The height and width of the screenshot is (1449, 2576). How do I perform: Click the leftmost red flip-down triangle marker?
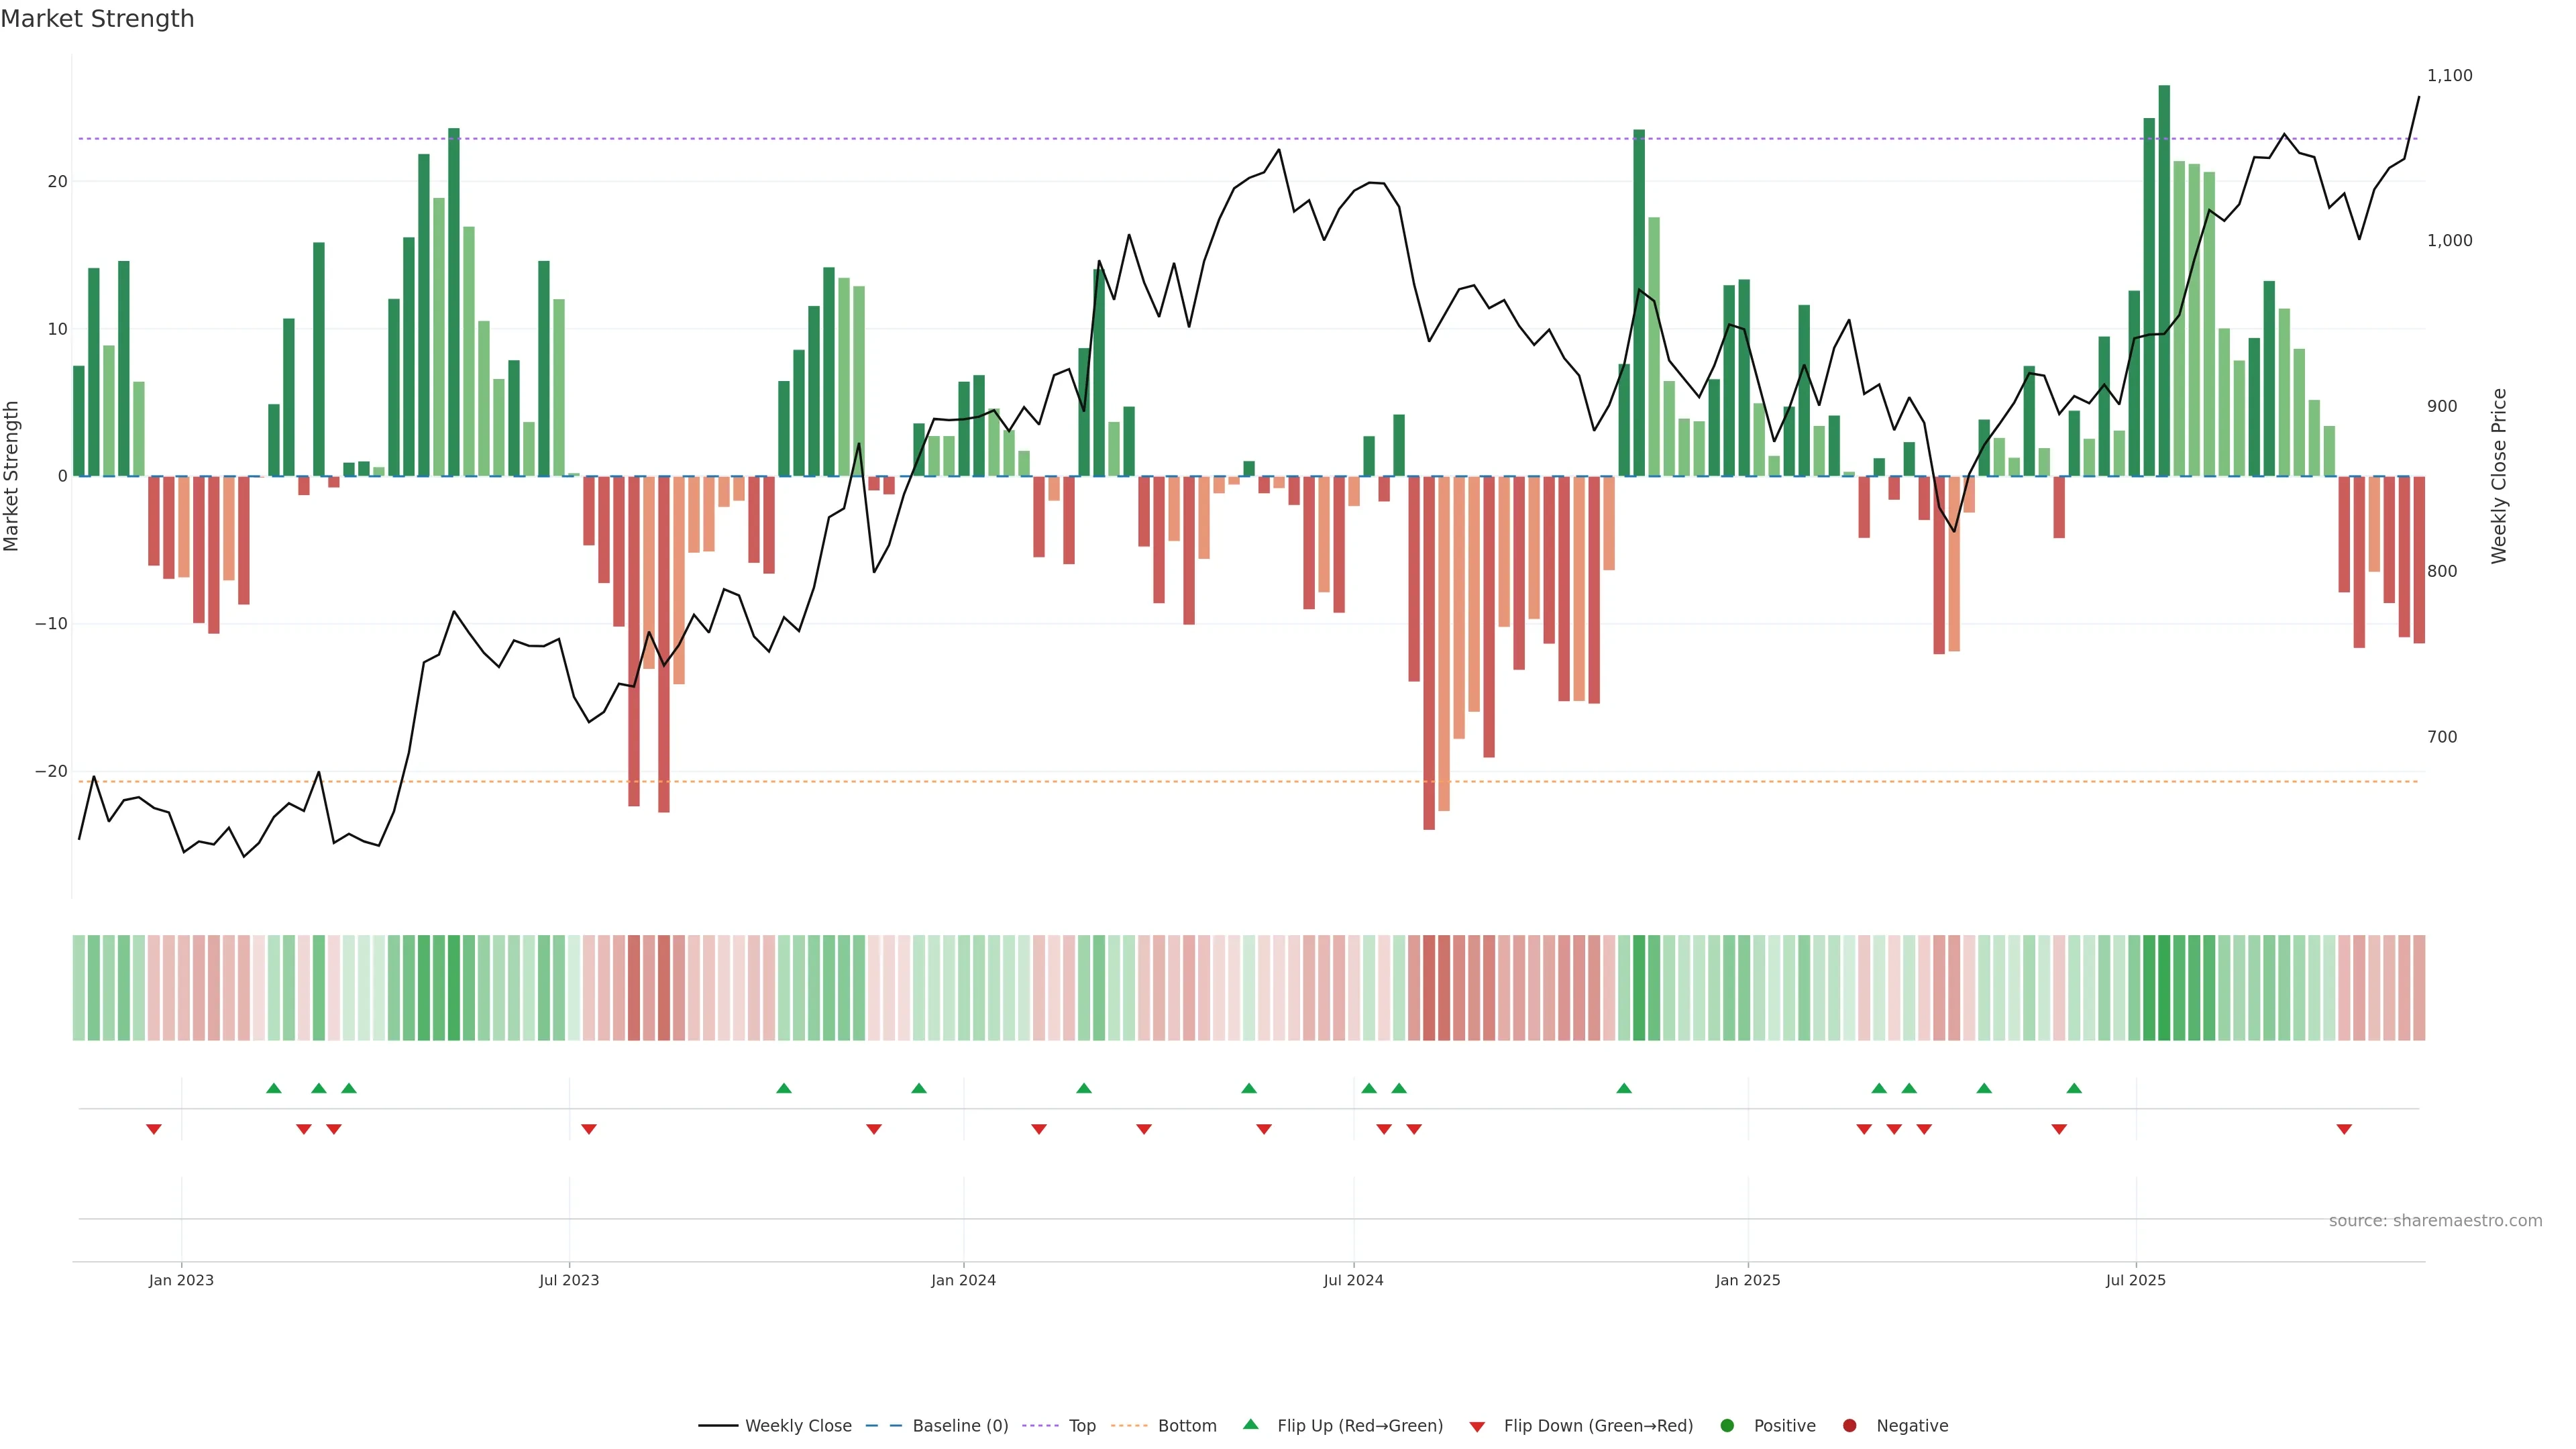pos(154,1129)
